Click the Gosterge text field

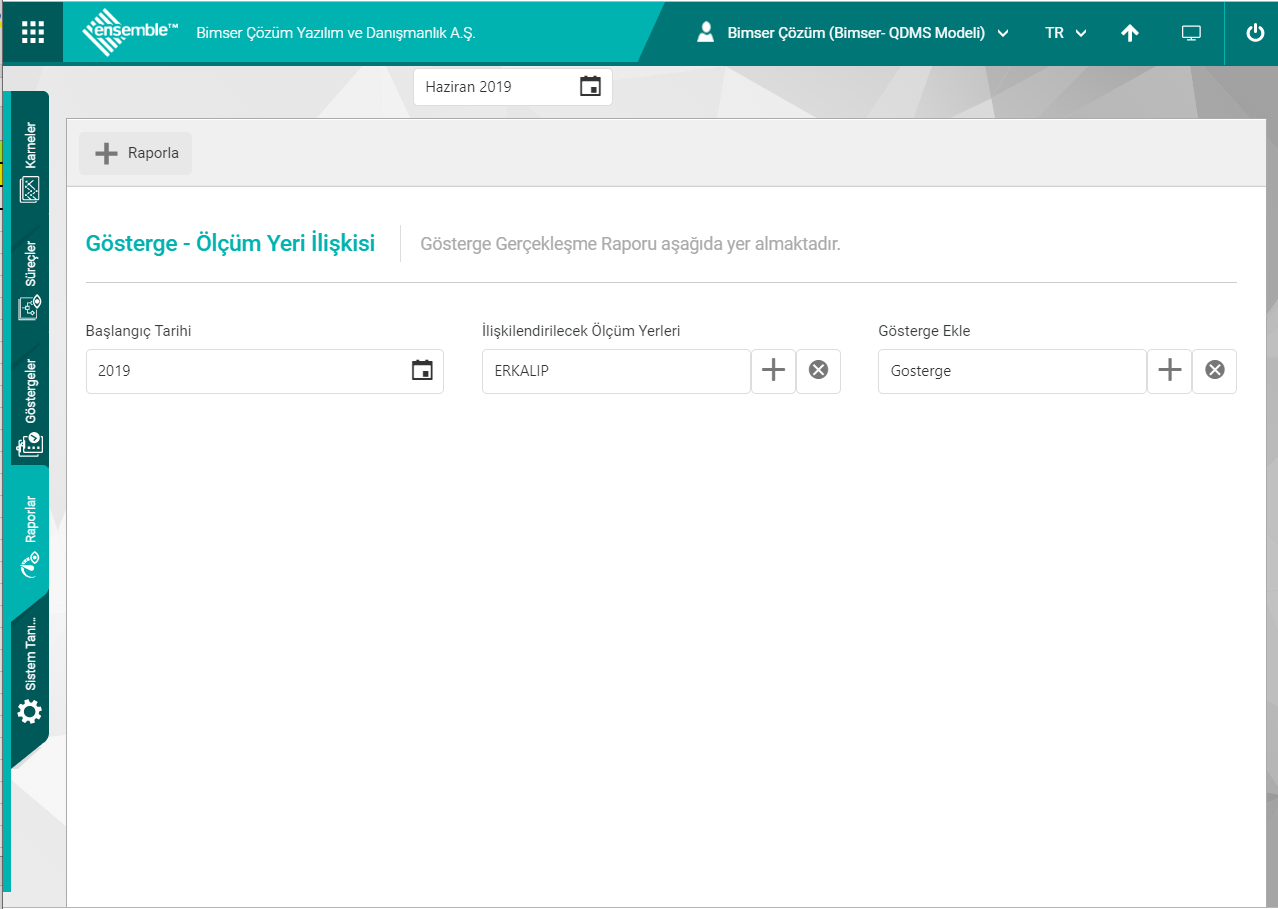(x=1011, y=371)
